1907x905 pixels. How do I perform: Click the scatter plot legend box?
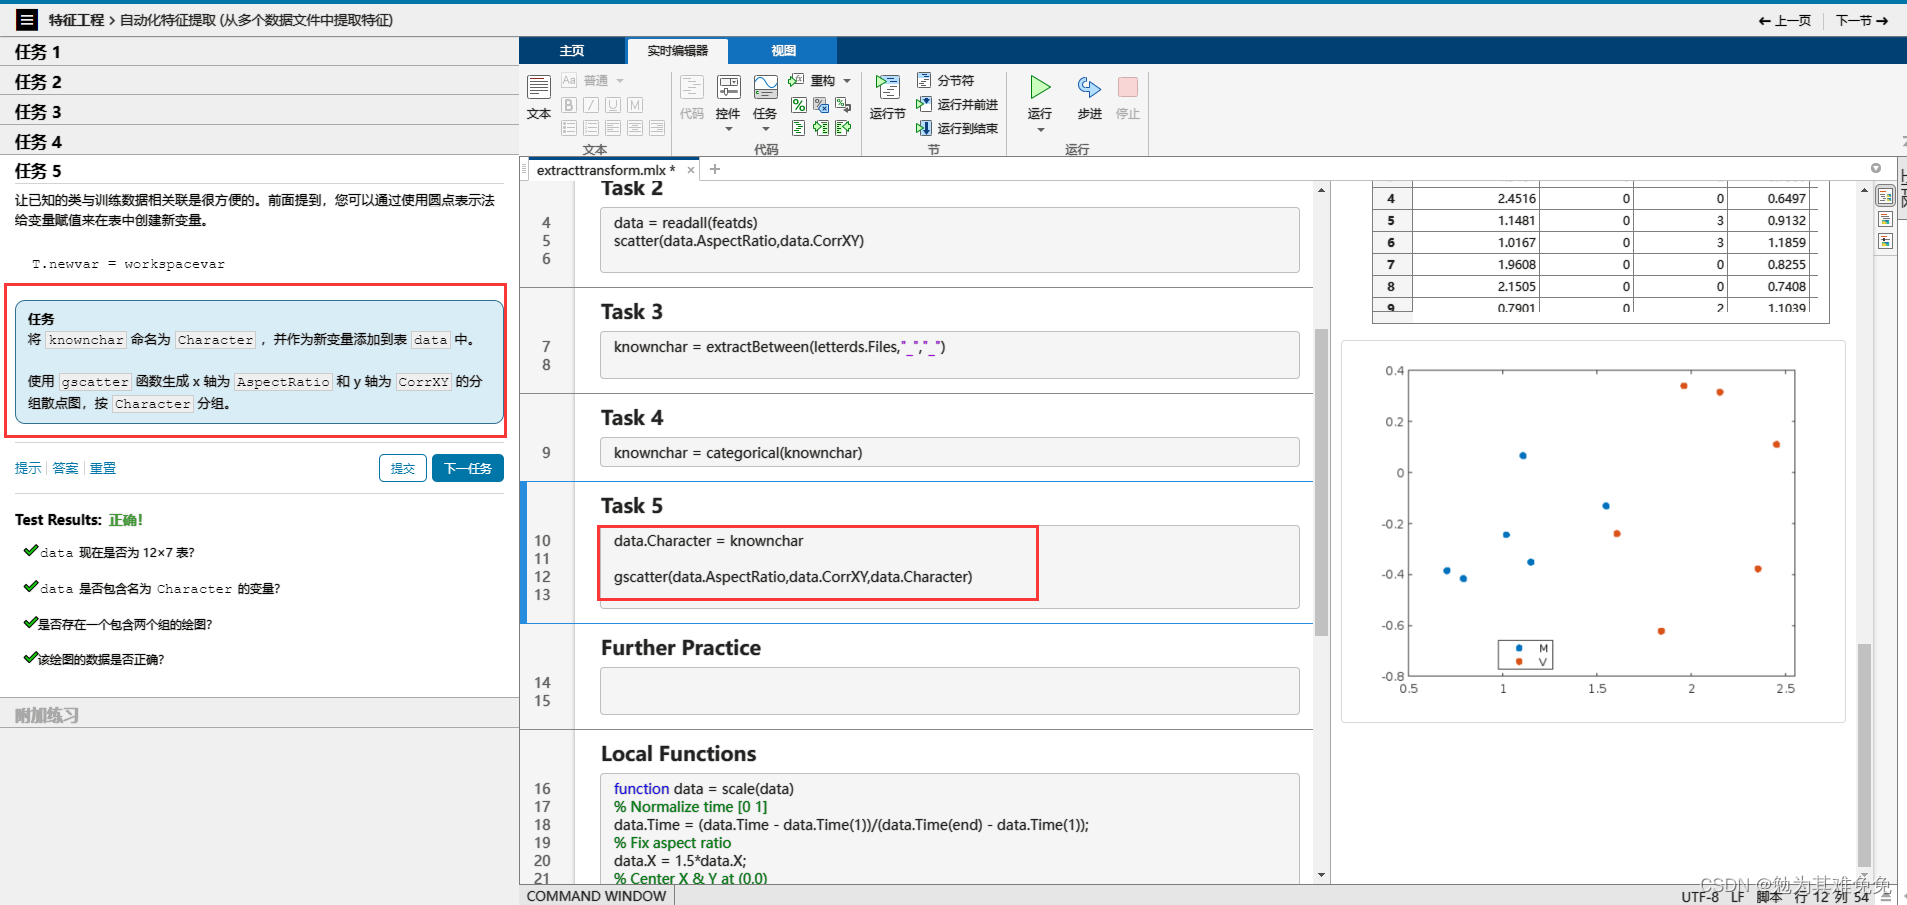pyautogui.click(x=1525, y=655)
